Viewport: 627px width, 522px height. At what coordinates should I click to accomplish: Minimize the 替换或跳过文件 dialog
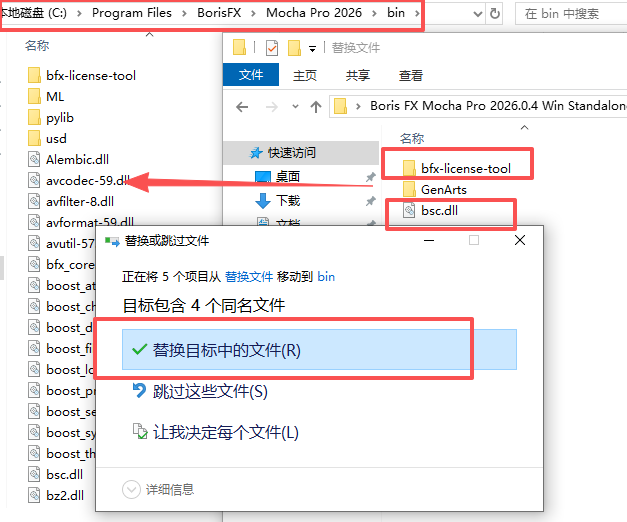(x=429, y=240)
